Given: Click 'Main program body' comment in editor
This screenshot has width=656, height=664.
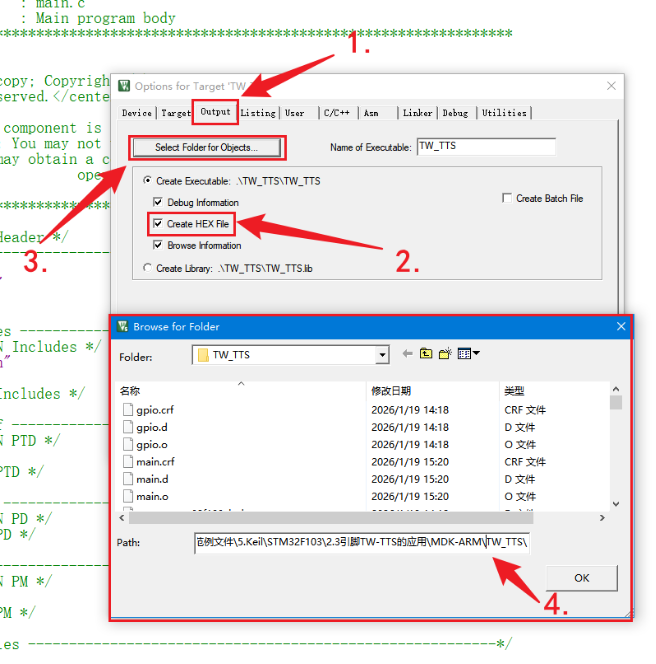Looking at the screenshot, I should click(x=105, y=18).
